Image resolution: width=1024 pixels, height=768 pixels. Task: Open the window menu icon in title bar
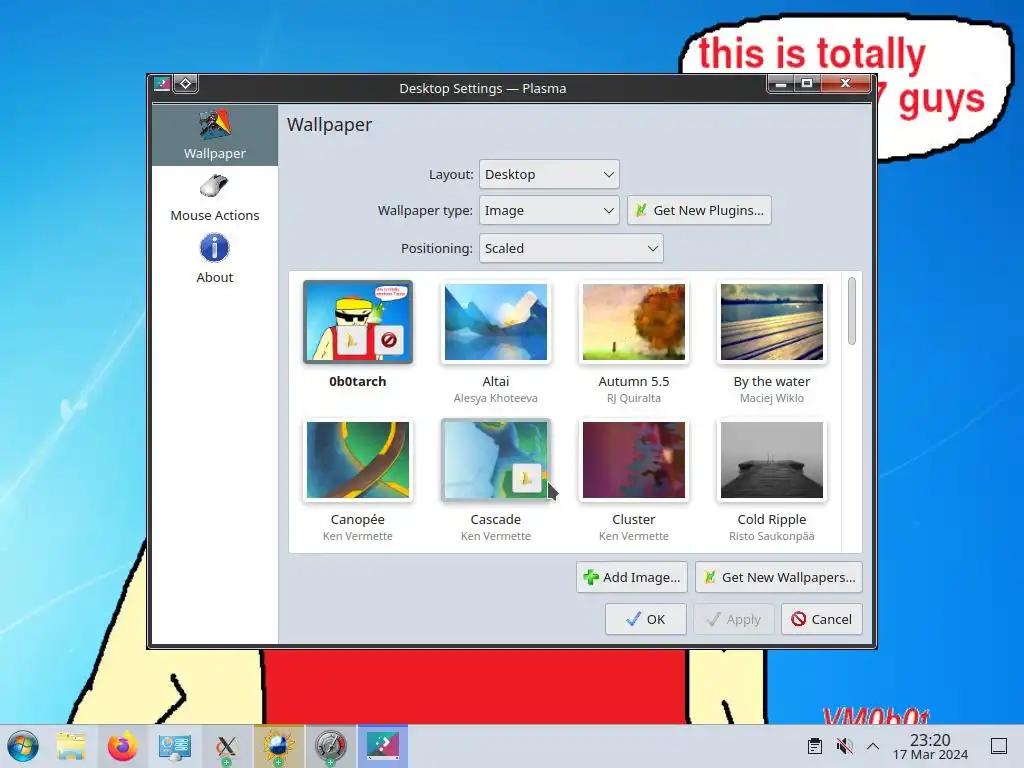161,84
